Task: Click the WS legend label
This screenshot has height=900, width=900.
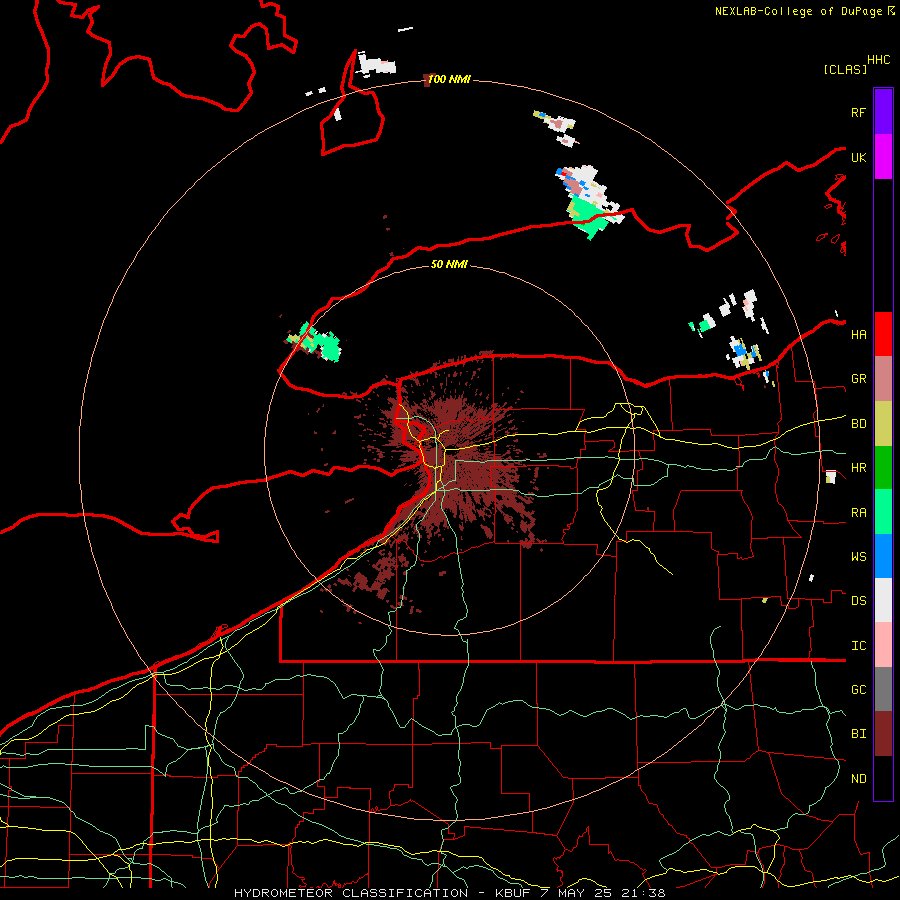Action: pos(858,557)
